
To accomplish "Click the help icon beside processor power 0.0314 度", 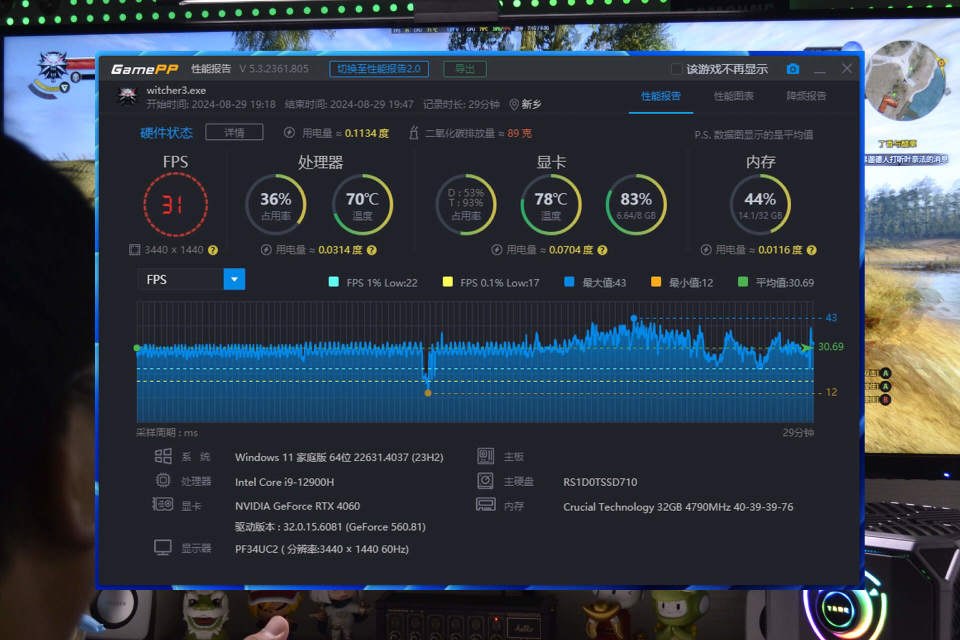I will pos(372,250).
